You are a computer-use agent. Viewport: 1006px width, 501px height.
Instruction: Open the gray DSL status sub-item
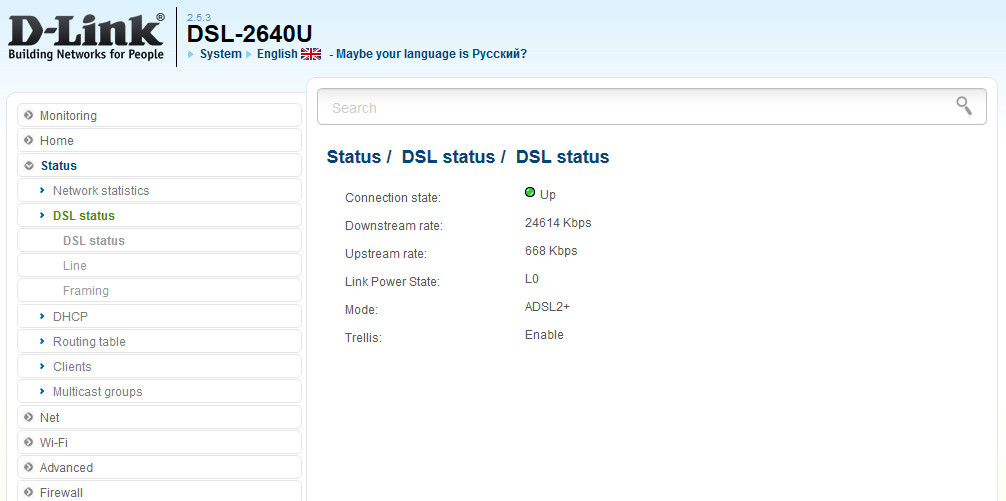click(x=159, y=241)
